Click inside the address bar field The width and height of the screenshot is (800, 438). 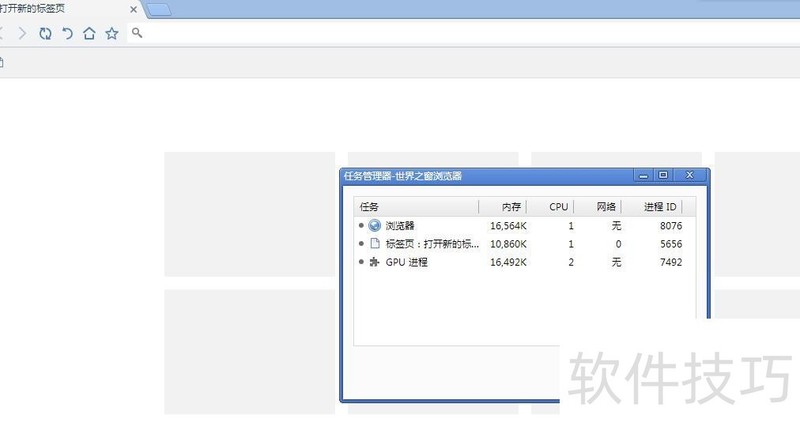pos(450,33)
